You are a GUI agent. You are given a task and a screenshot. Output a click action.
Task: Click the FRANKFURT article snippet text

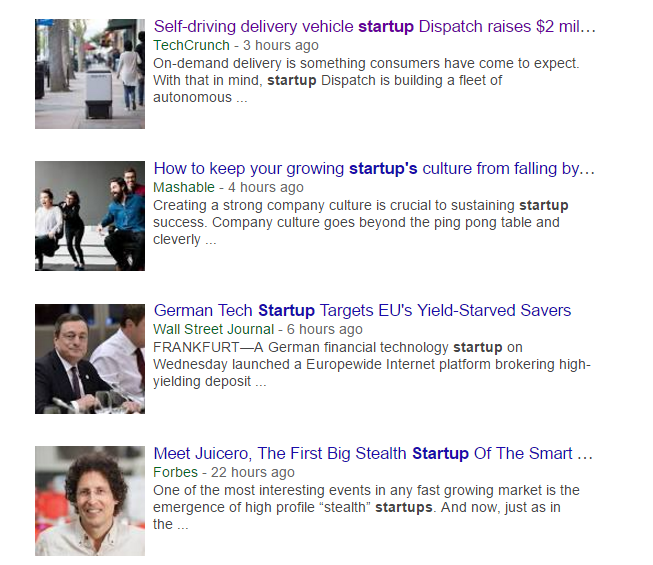[x=370, y=364]
